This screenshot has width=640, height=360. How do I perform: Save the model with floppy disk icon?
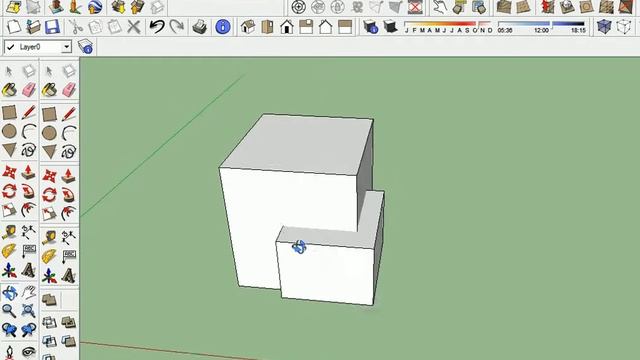click(52, 27)
